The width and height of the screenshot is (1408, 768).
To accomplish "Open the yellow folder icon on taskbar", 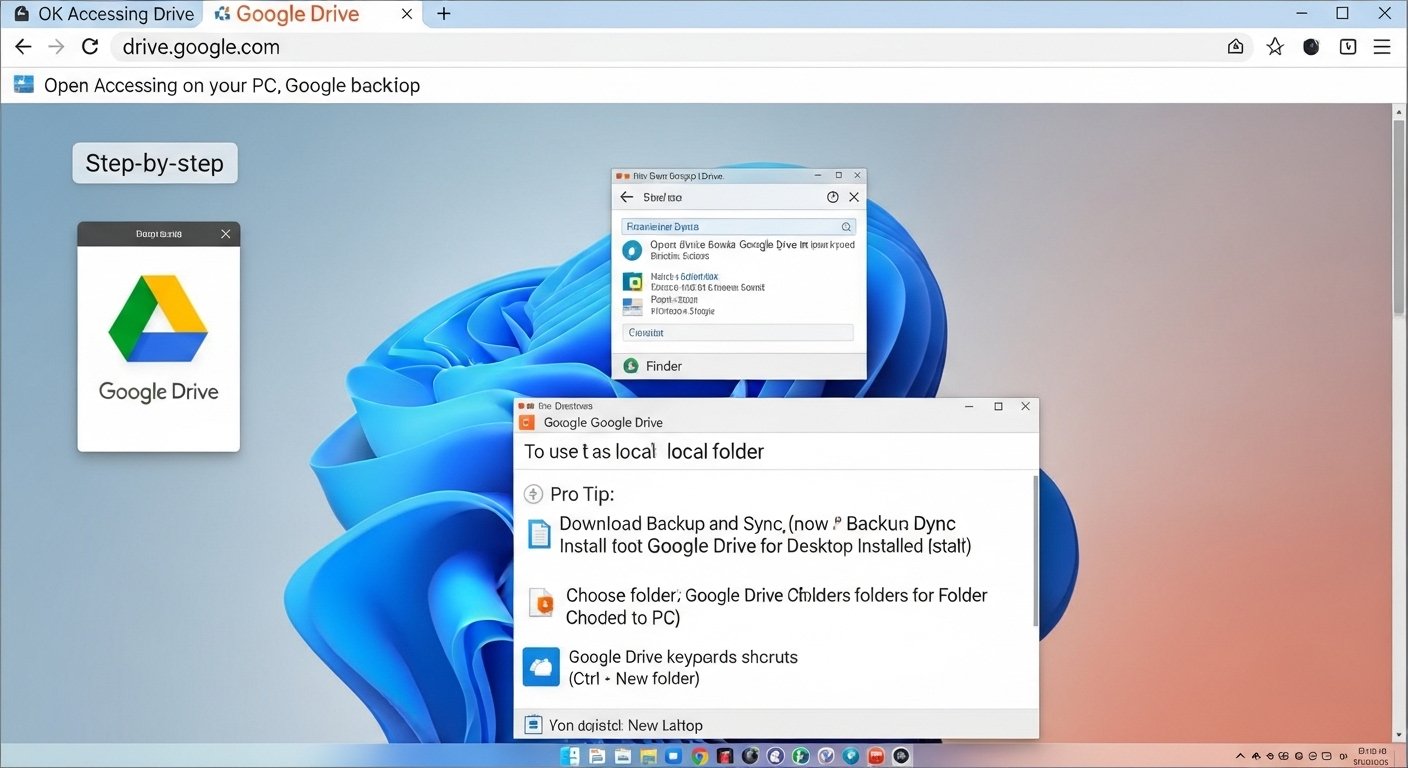I will 648,756.
